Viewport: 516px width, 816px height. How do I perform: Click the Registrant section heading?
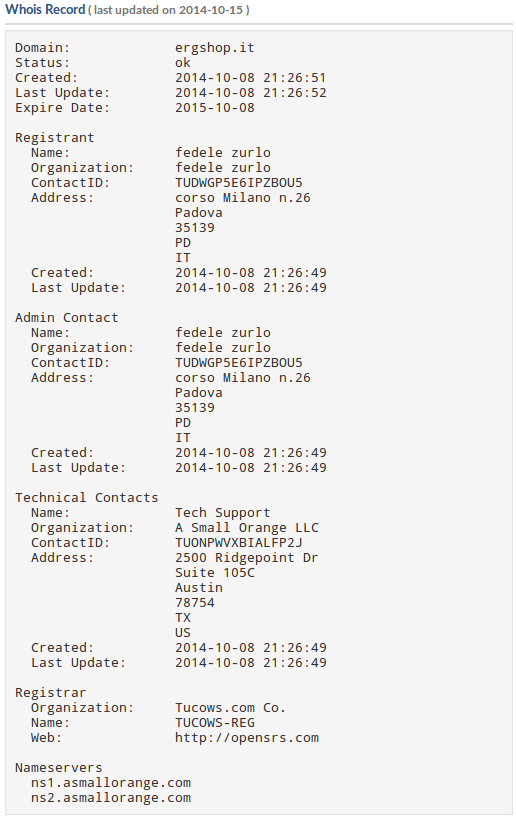[x=55, y=138]
